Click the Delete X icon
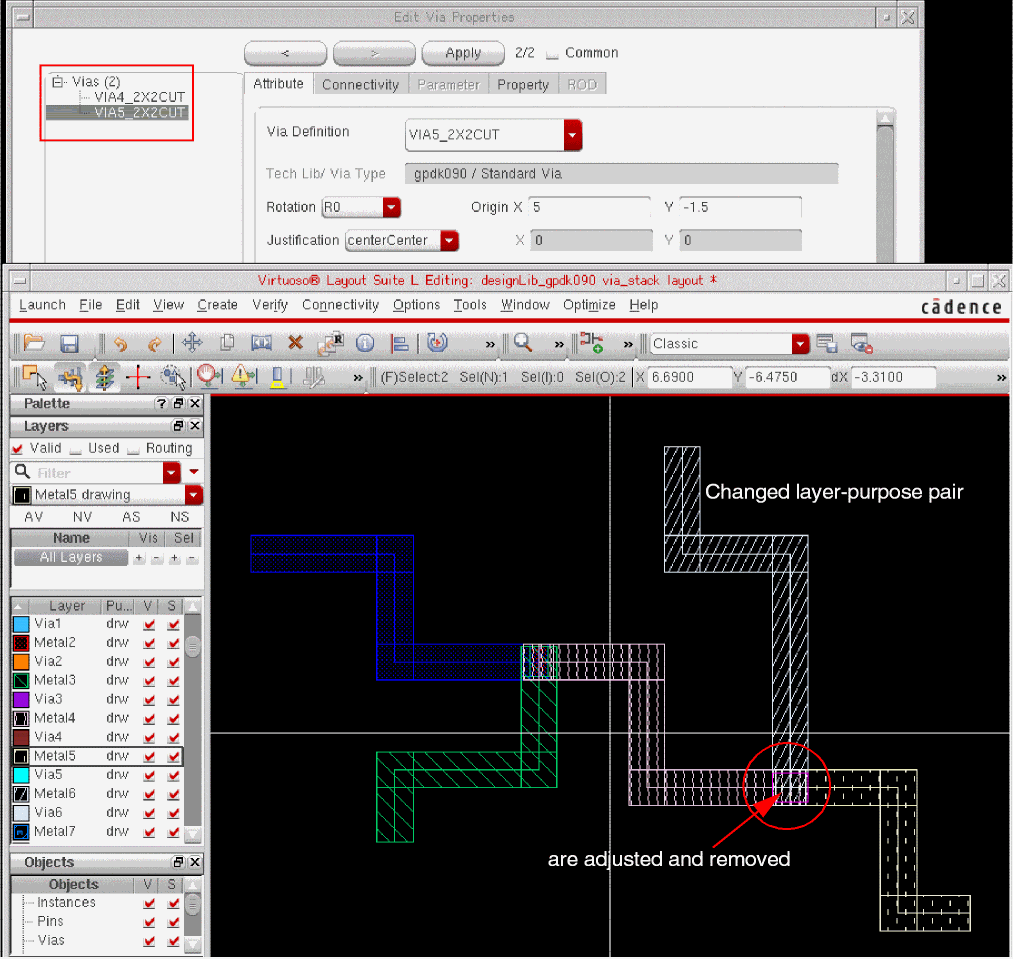Image resolution: width=1013 pixels, height=959 pixels. pos(295,342)
